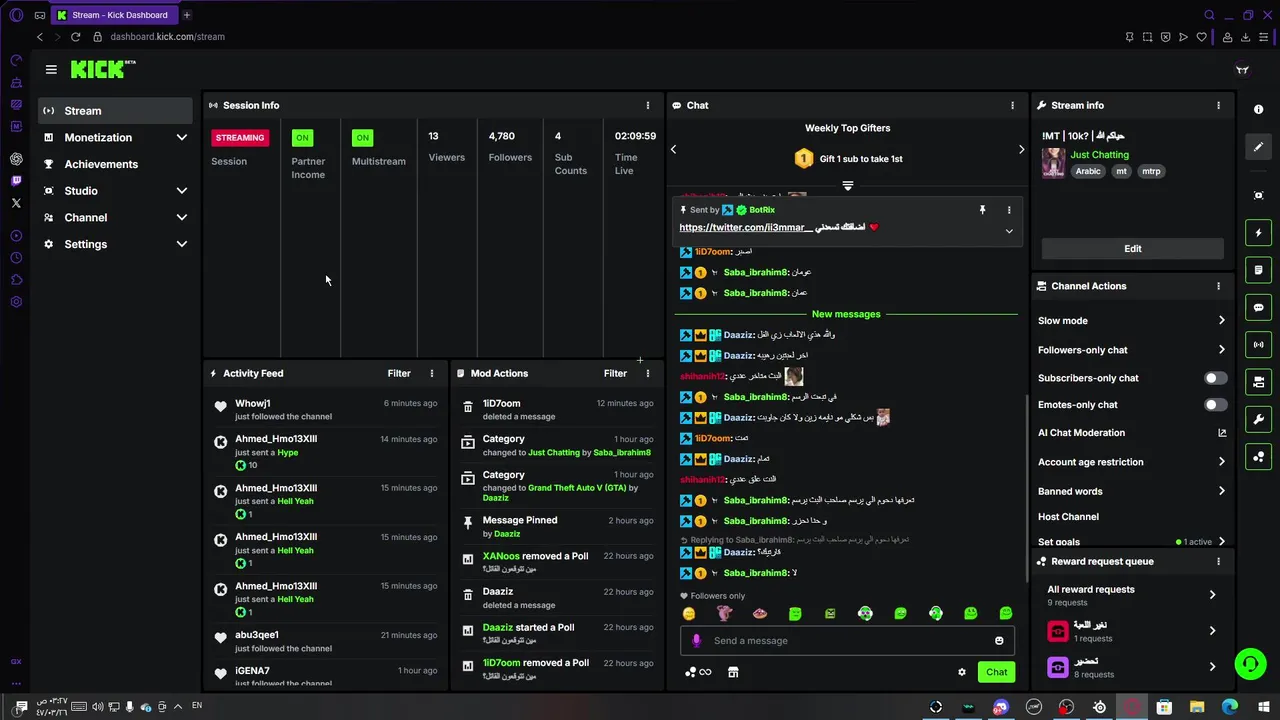Click the purple microphone icon in chat input
This screenshot has height=720, width=1280.
coord(697,641)
